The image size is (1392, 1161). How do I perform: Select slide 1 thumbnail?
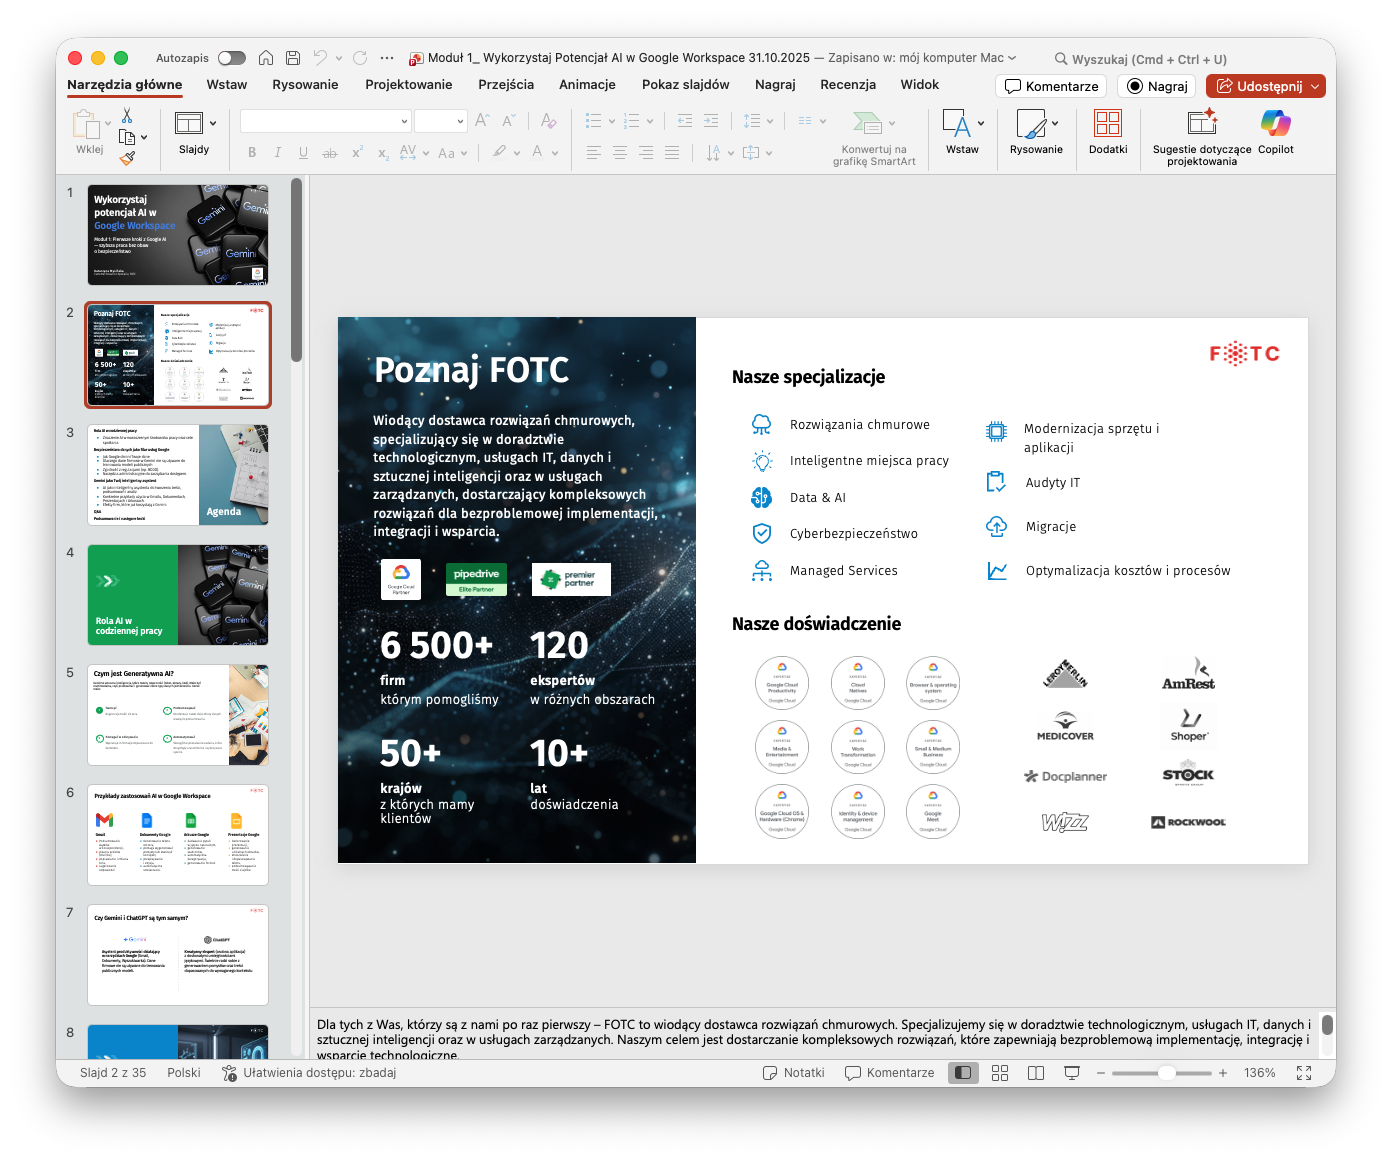[178, 235]
